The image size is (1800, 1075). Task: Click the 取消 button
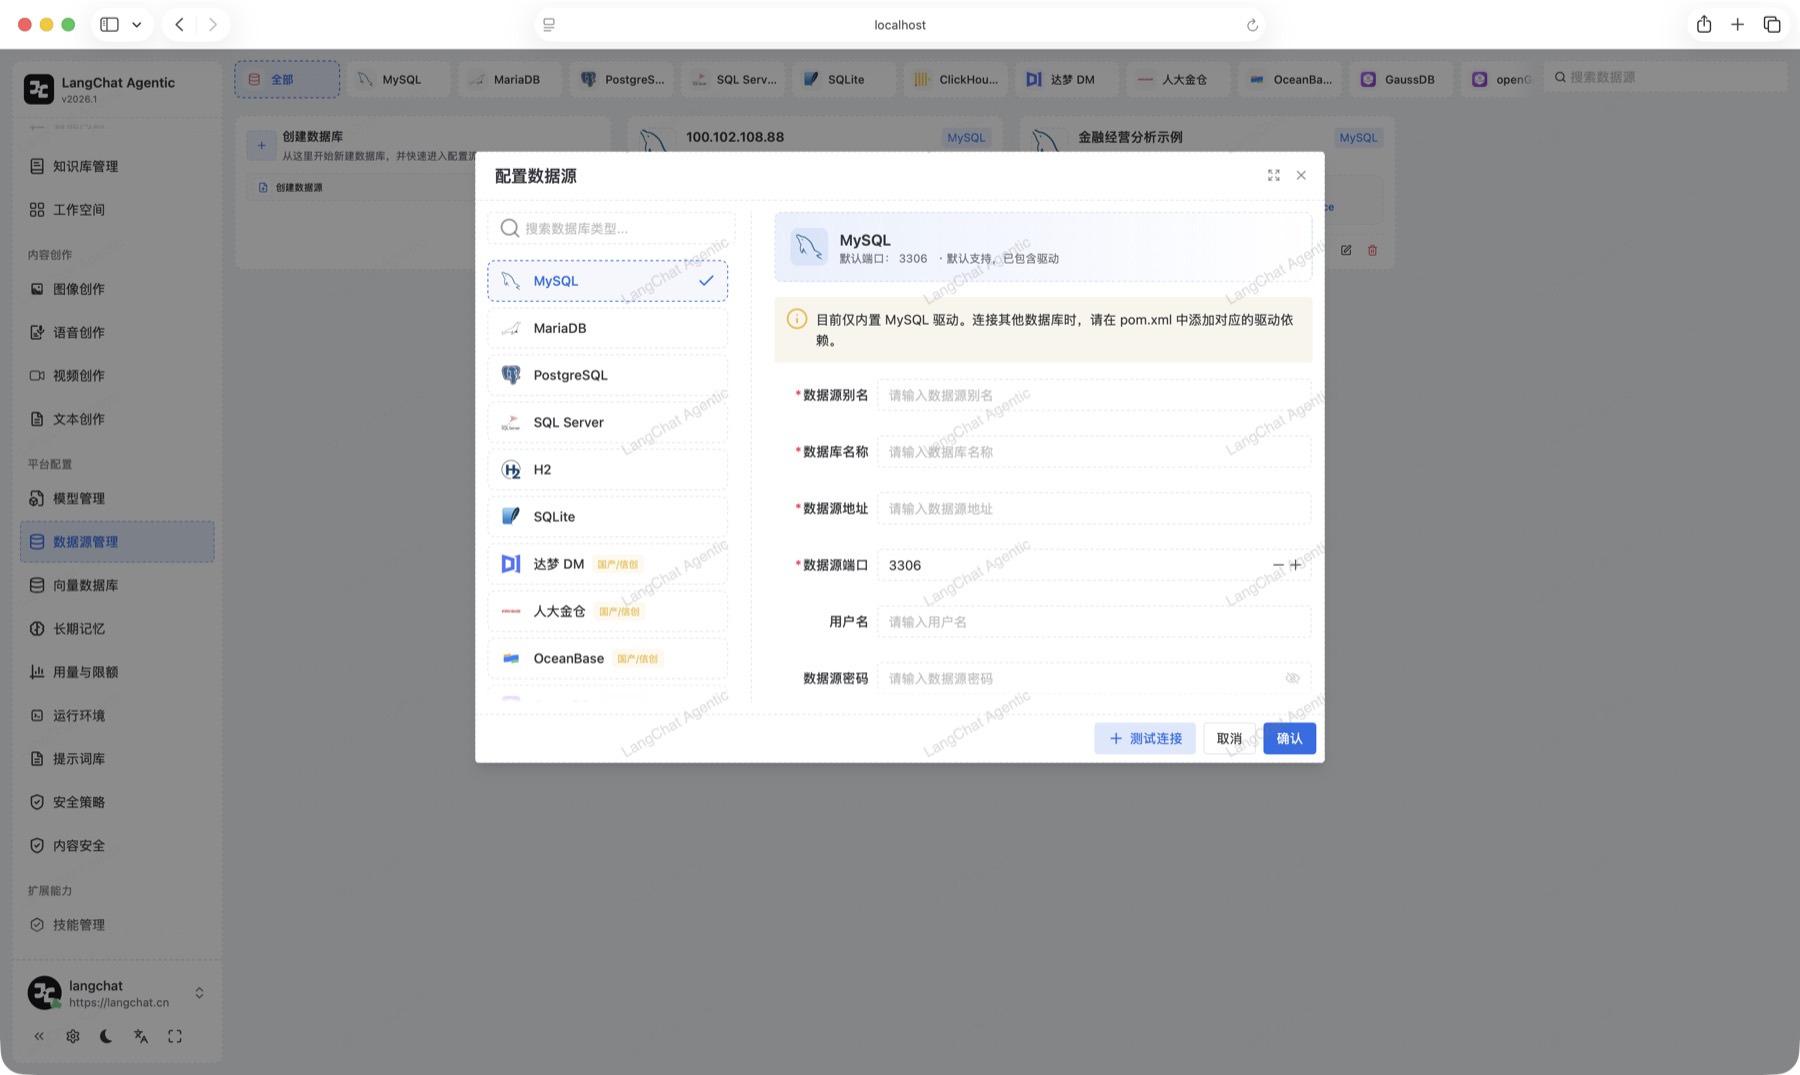click(1229, 738)
